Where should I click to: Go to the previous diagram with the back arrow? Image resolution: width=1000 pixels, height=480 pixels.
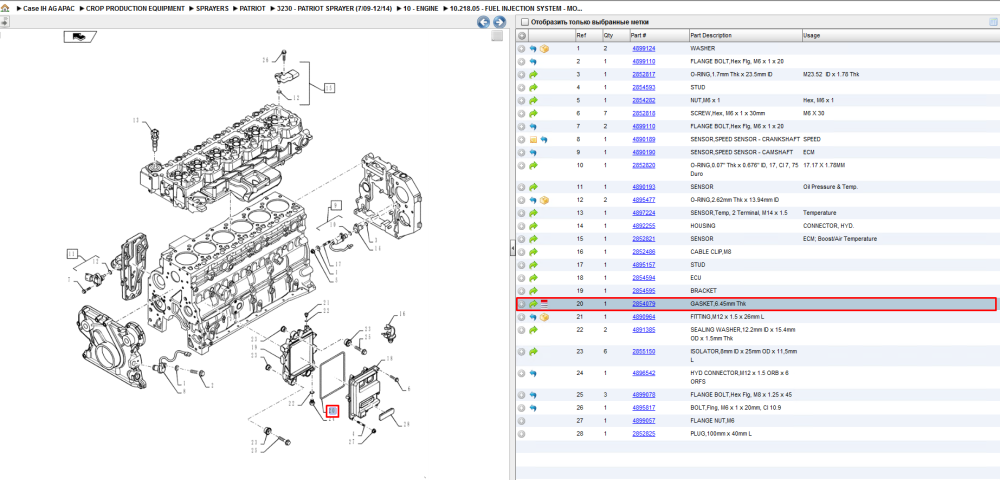click(483, 22)
